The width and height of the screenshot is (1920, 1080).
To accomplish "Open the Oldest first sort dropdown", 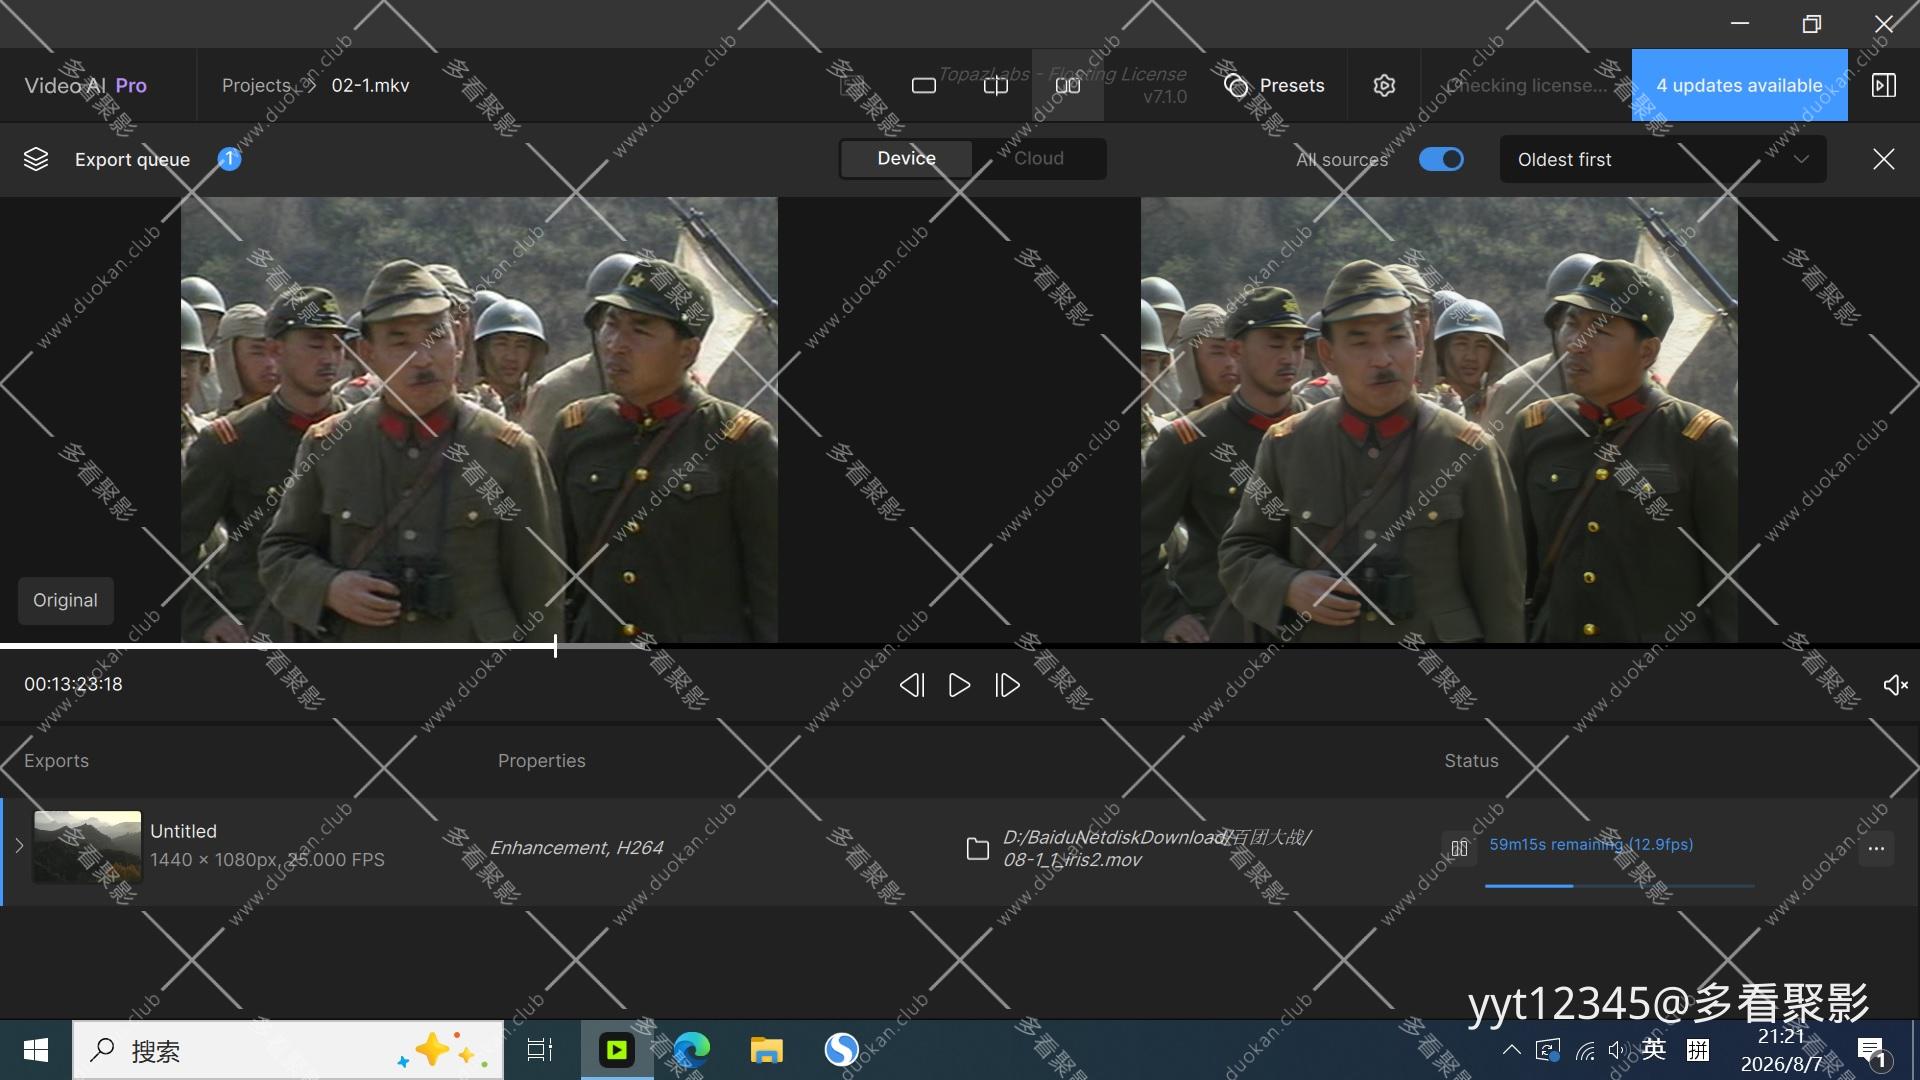I will tap(1663, 160).
